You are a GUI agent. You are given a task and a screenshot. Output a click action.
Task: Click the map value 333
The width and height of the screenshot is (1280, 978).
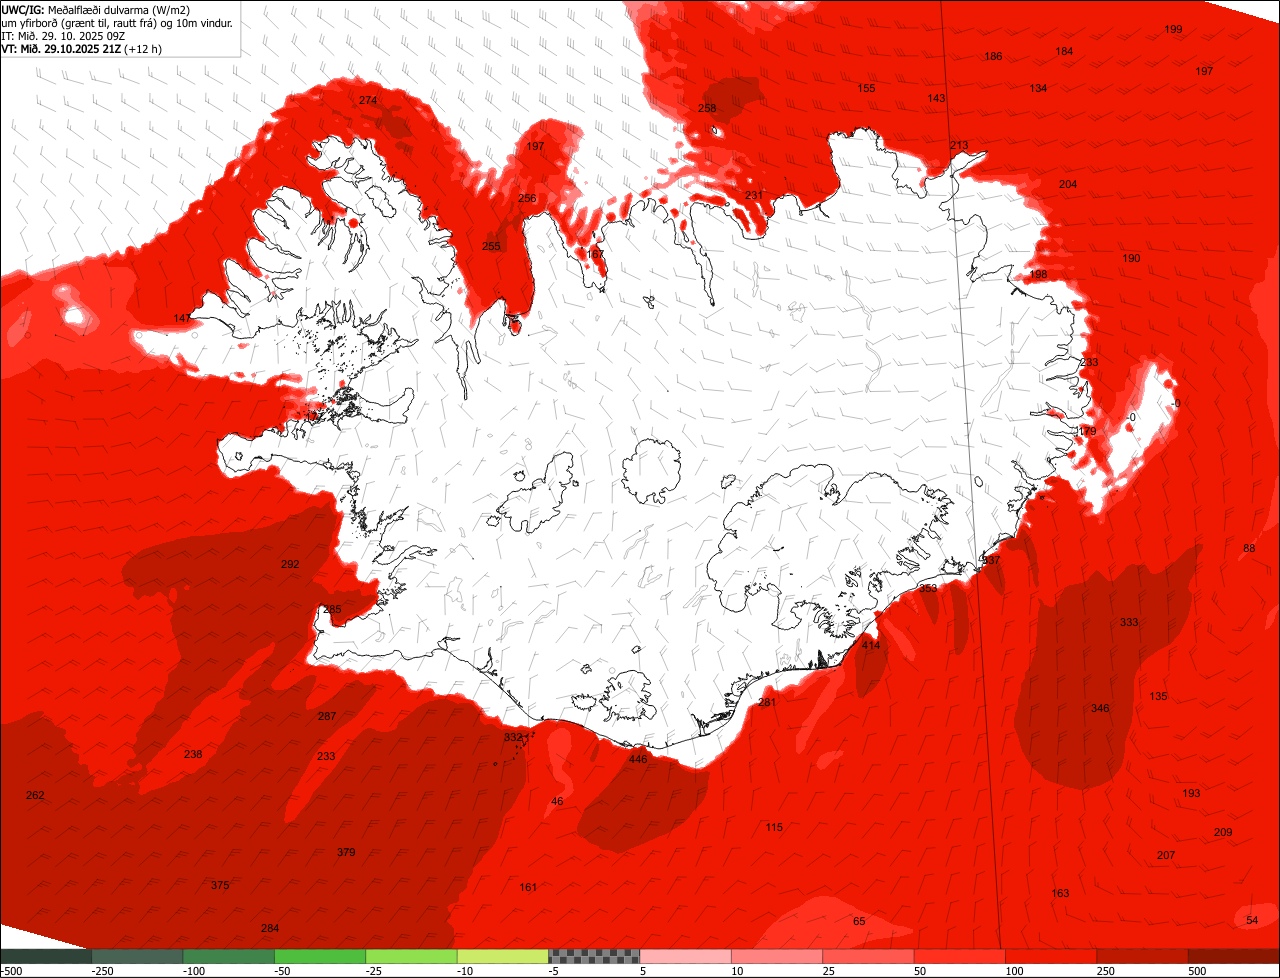point(1129,622)
